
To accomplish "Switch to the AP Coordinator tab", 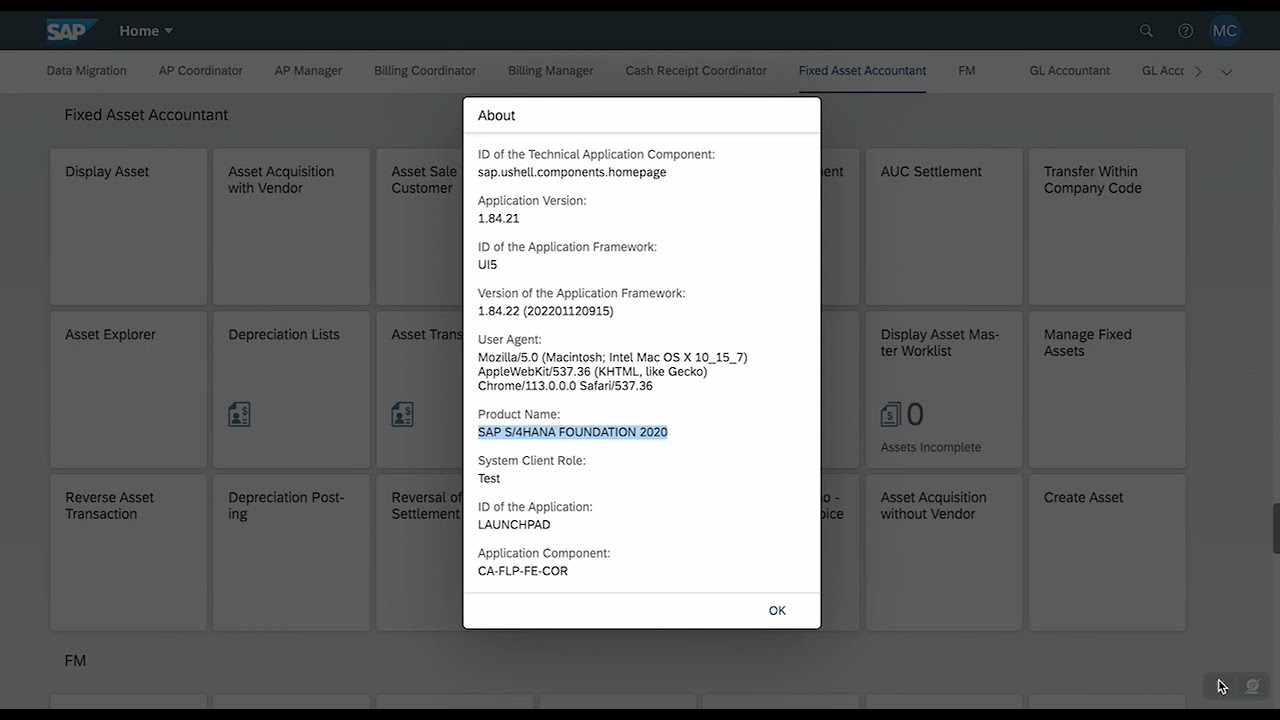I will point(200,71).
